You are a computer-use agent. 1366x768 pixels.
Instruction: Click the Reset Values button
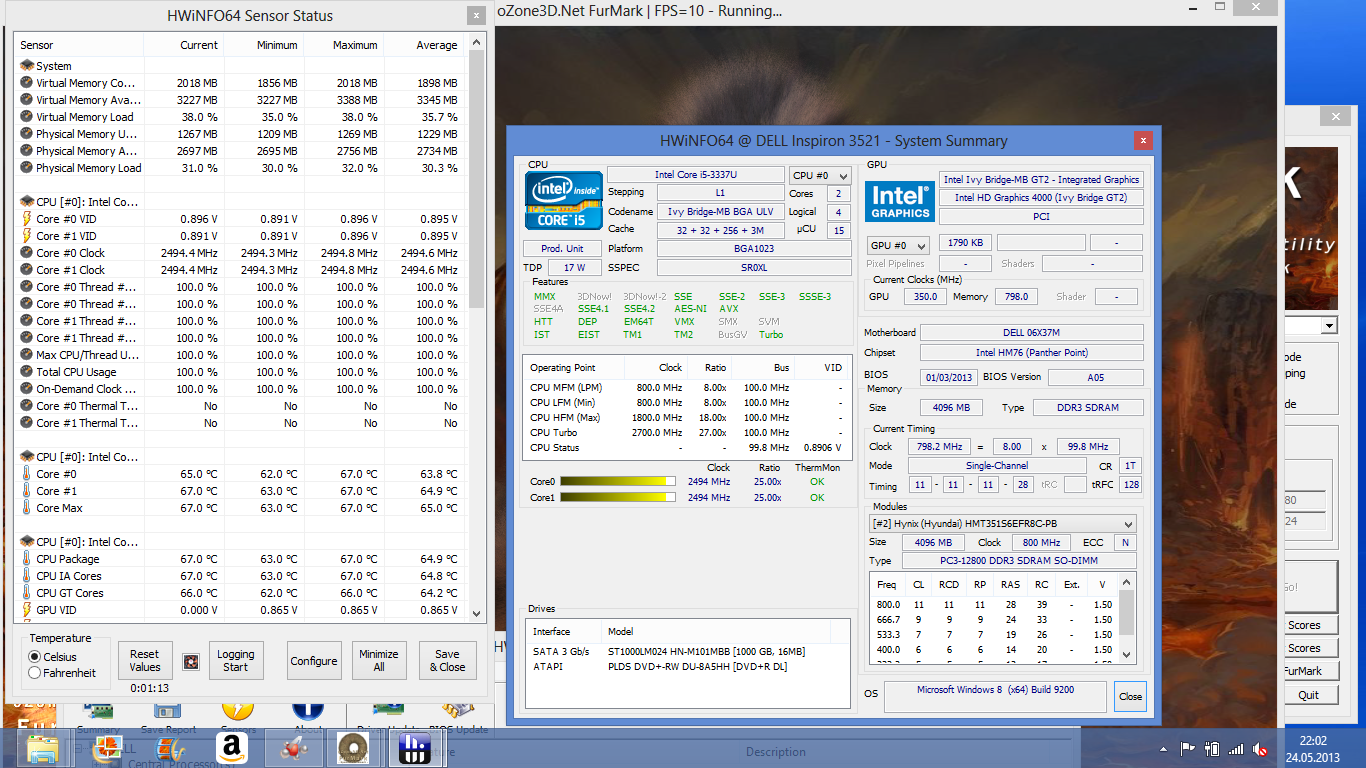(145, 661)
